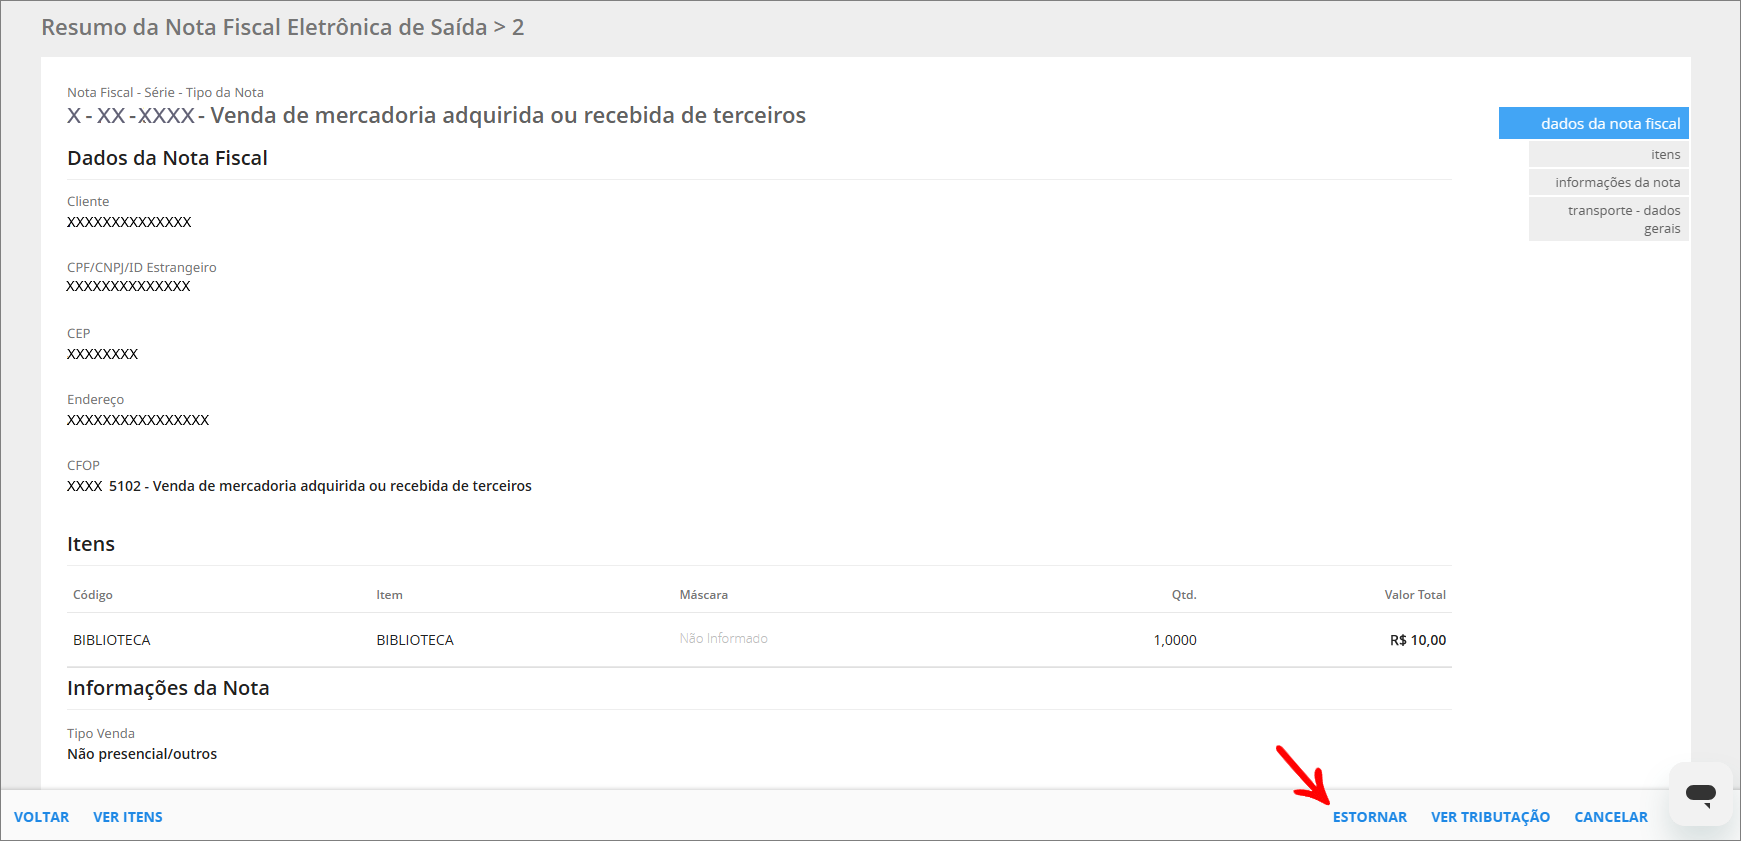
Task: Click the 'Código' column header
Action: point(93,594)
